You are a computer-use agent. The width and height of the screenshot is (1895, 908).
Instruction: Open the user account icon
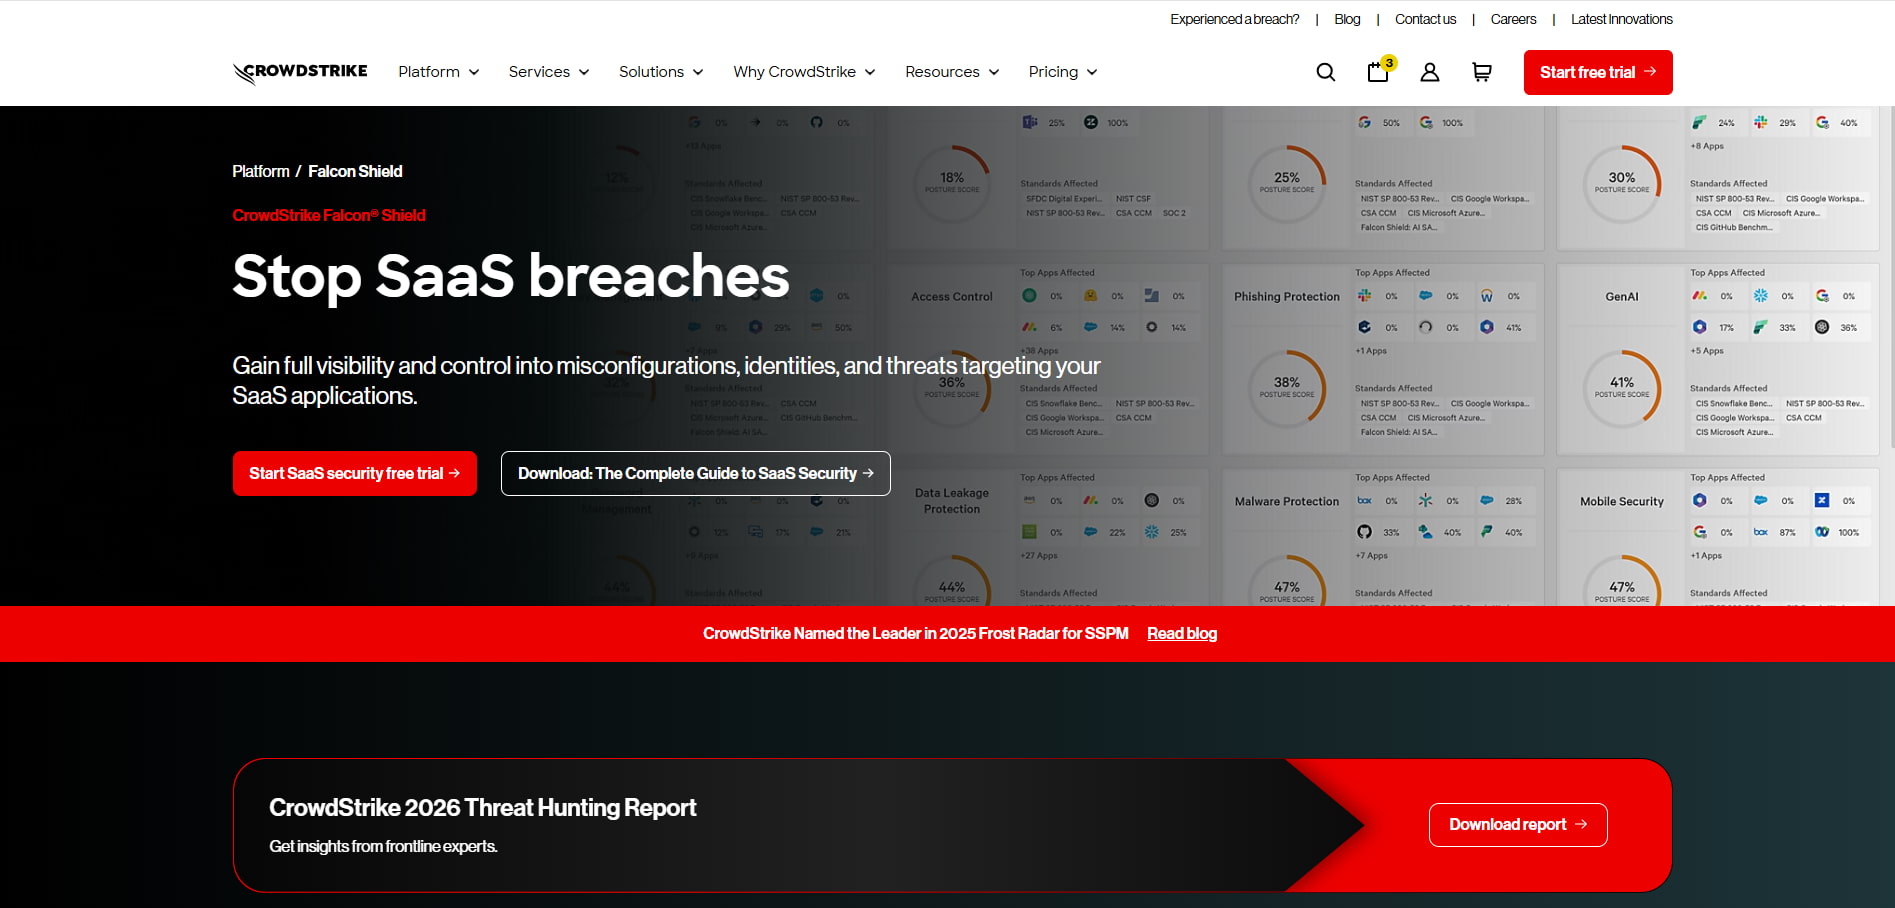pyautogui.click(x=1429, y=72)
